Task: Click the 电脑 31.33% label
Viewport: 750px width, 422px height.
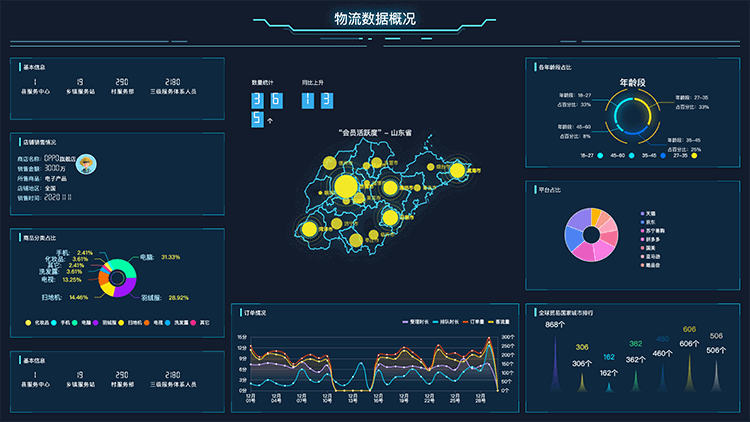Action: pyautogui.click(x=160, y=257)
